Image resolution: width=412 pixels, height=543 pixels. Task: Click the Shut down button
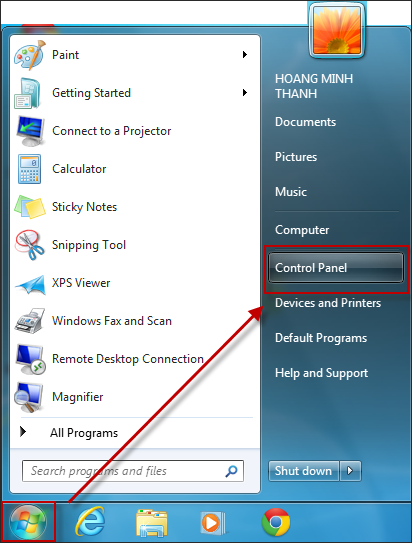[303, 471]
